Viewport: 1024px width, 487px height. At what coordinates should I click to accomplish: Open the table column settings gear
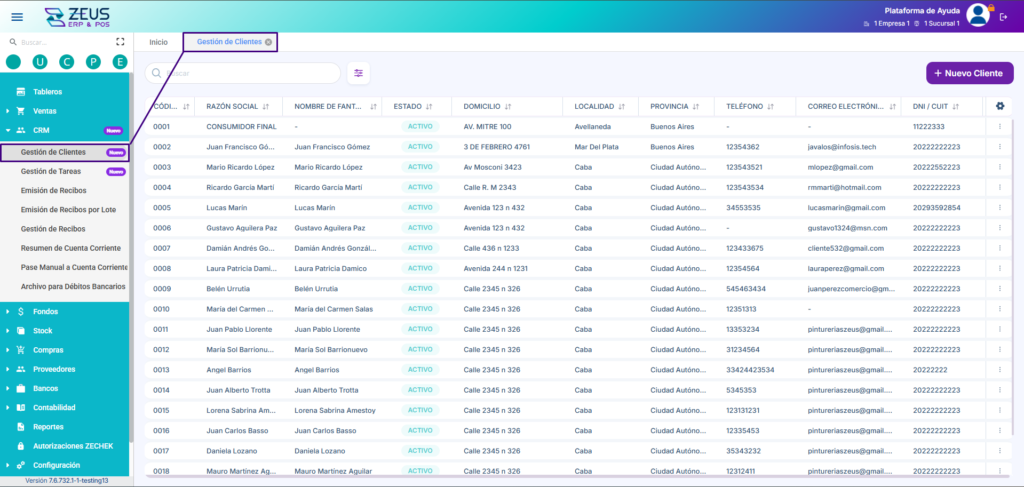pos(999,106)
